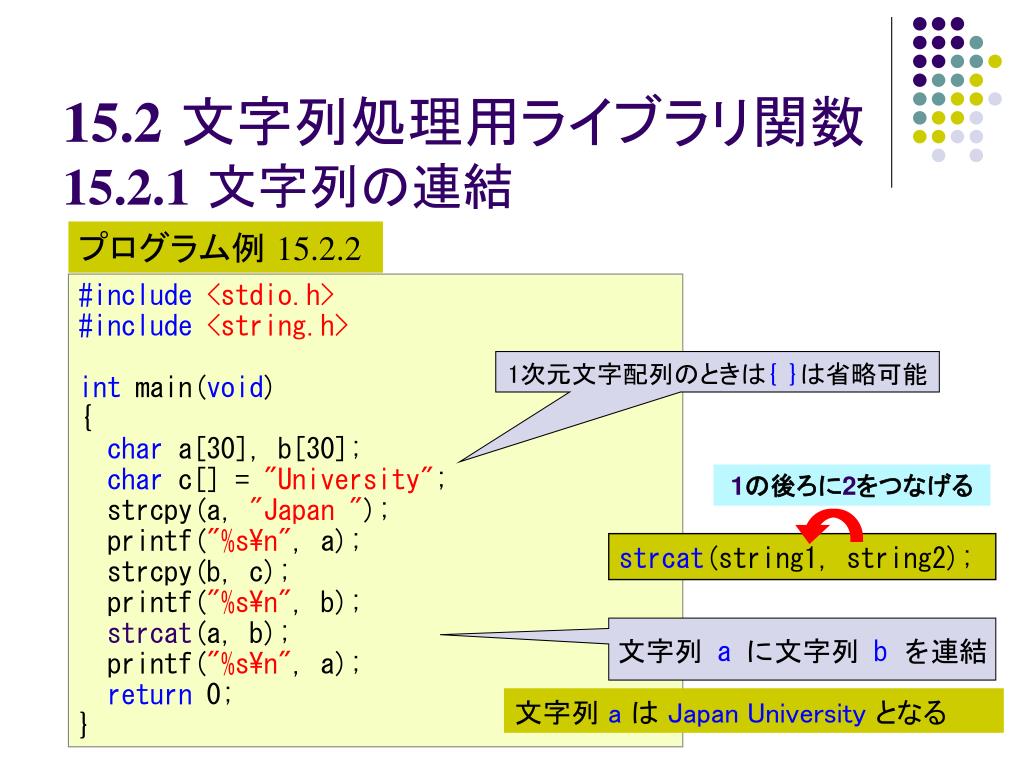
Task: Click the callout "文字列 a に文字列 b を連結"
Action: click(802, 650)
